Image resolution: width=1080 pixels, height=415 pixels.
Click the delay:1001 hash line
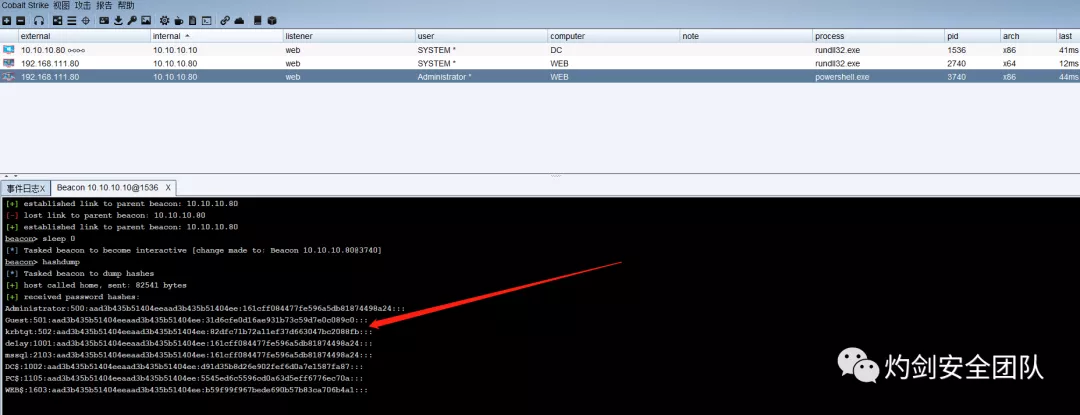(188, 343)
